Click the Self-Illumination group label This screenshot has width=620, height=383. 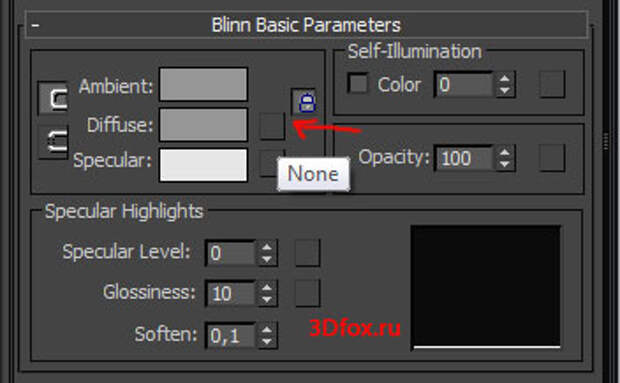(414, 52)
